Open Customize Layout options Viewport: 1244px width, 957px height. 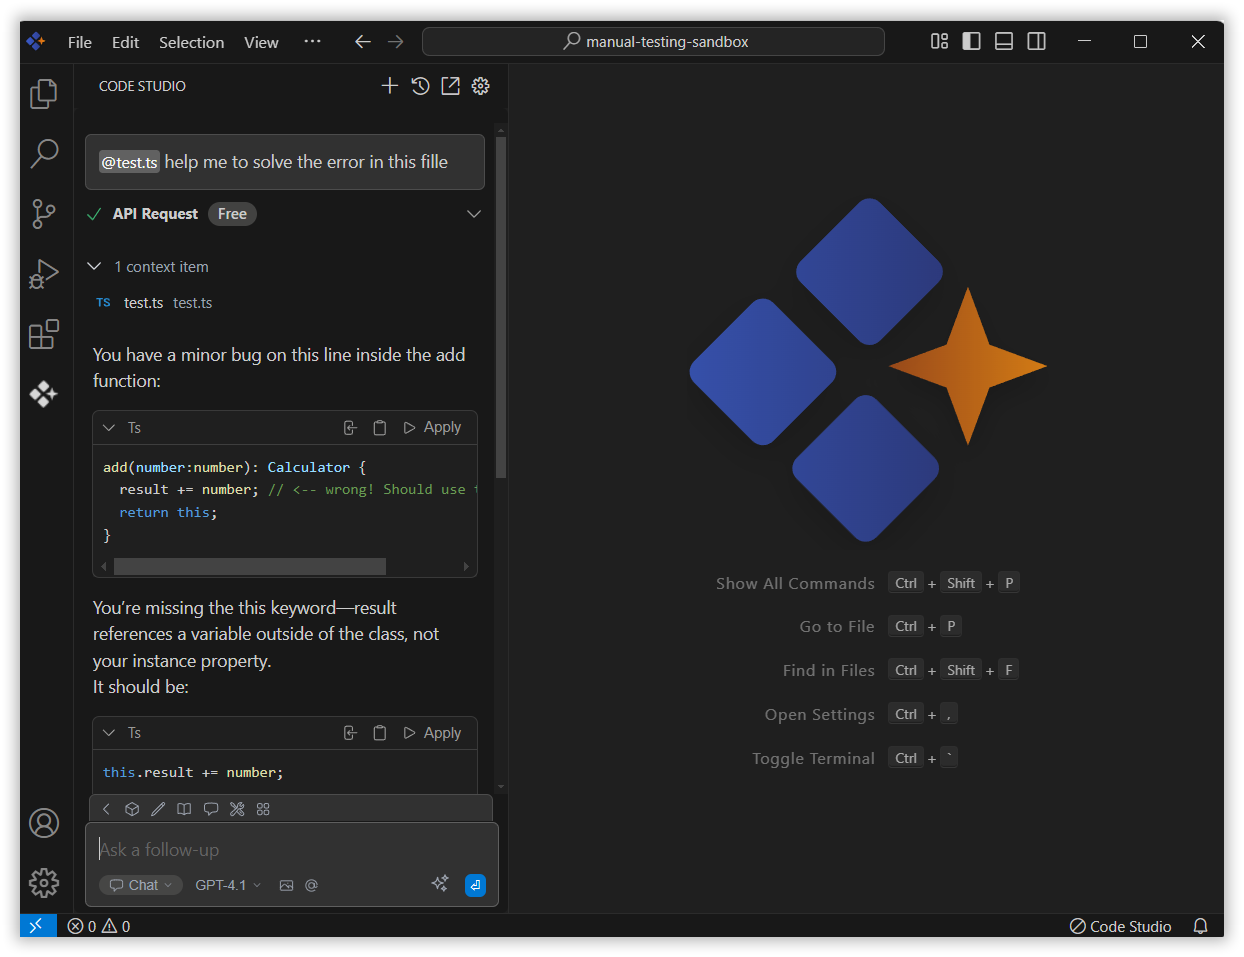[939, 41]
